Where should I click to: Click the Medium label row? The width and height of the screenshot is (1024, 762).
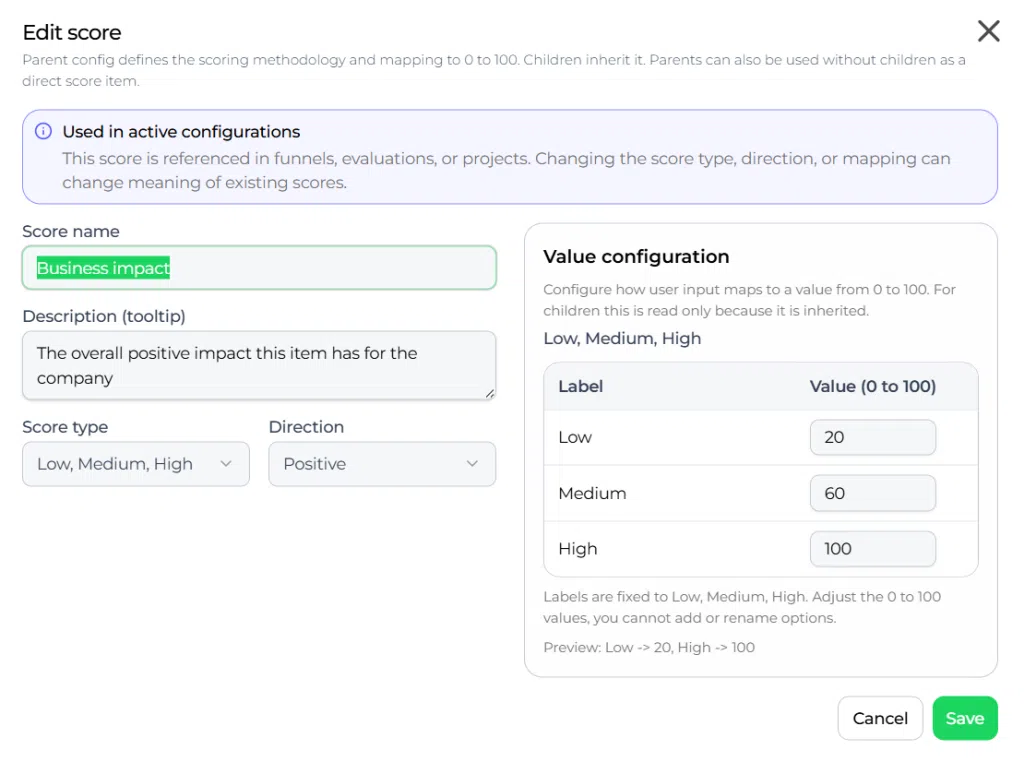coord(761,493)
